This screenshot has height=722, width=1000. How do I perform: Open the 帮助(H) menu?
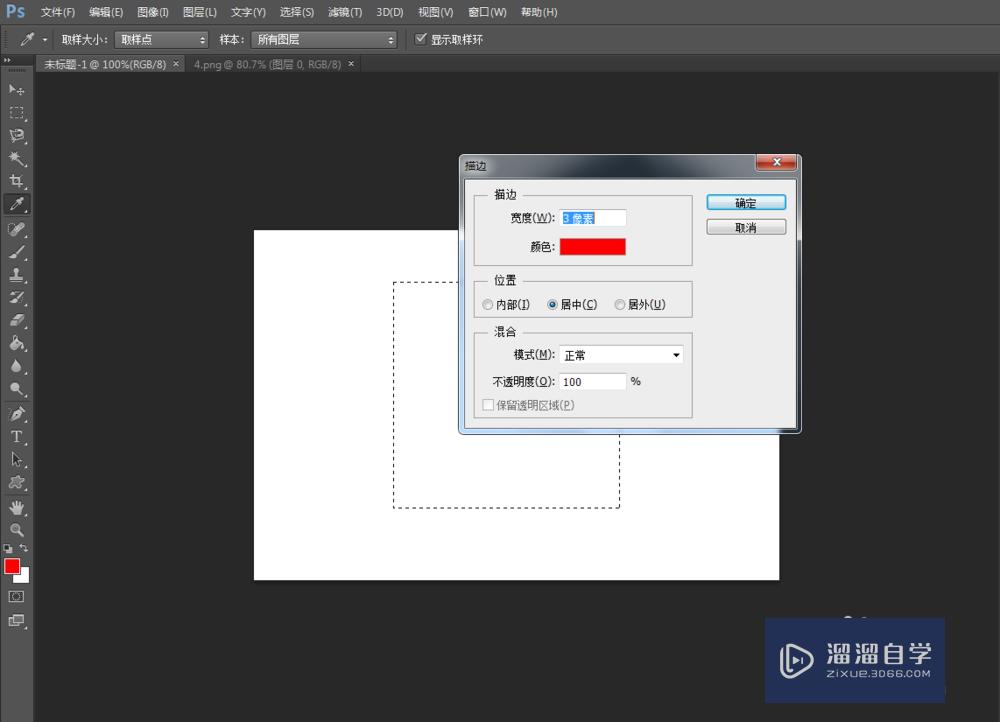click(x=539, y=12)
